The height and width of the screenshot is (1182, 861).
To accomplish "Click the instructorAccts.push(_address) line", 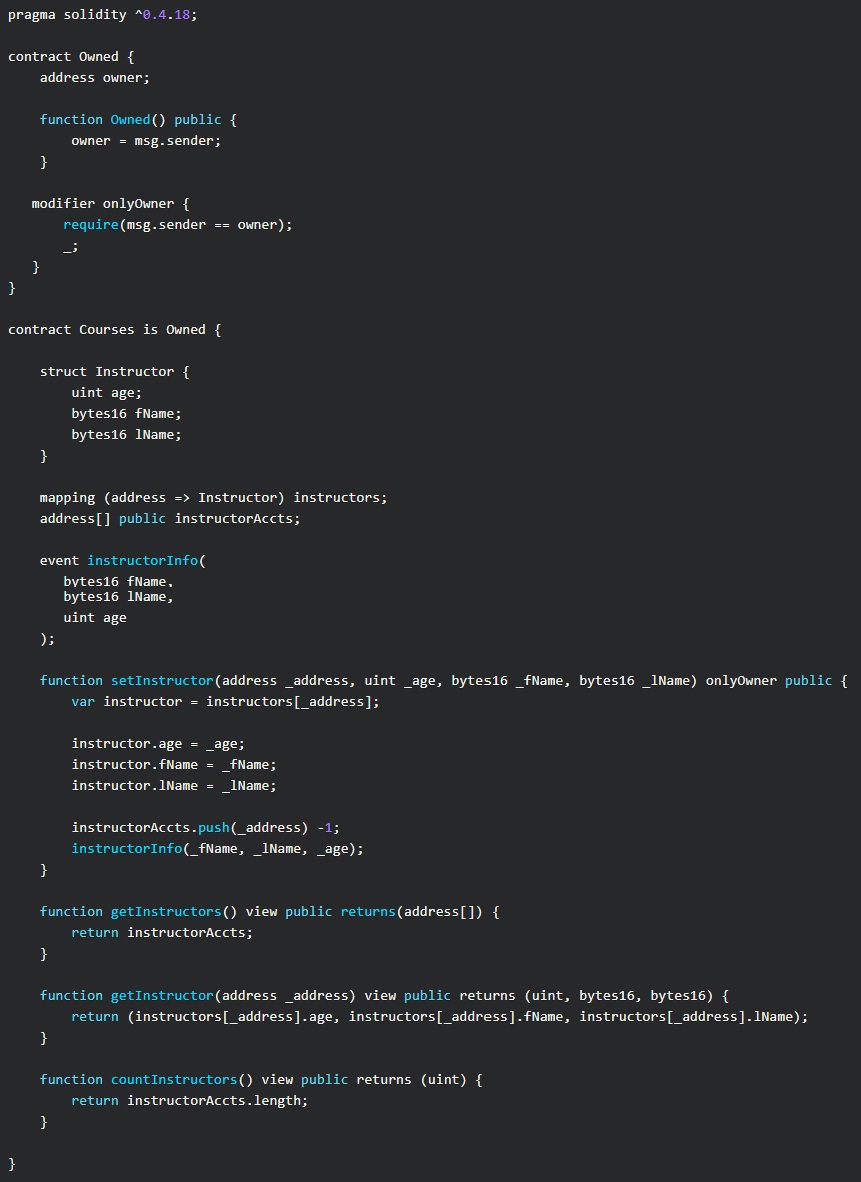I will [205, 828].
